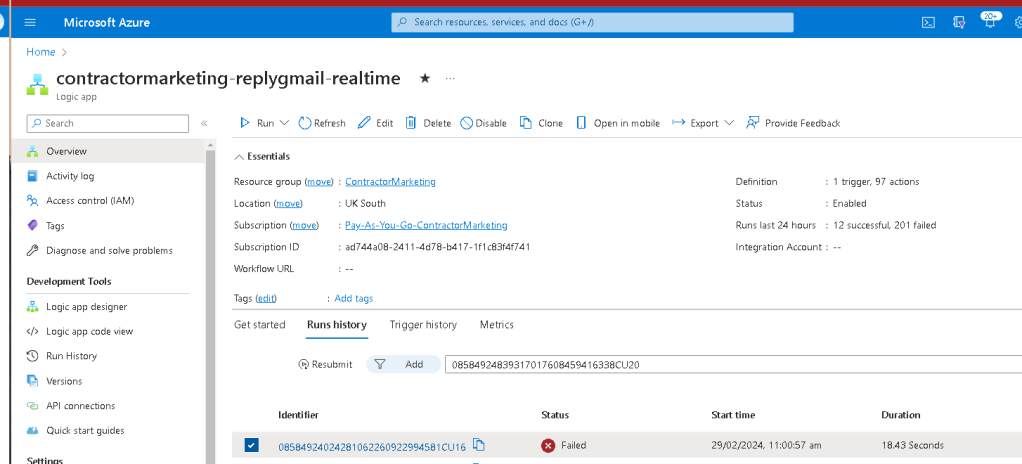Go to Home breadcrumb
This screenshot has width=1022, height=464.
40,52
